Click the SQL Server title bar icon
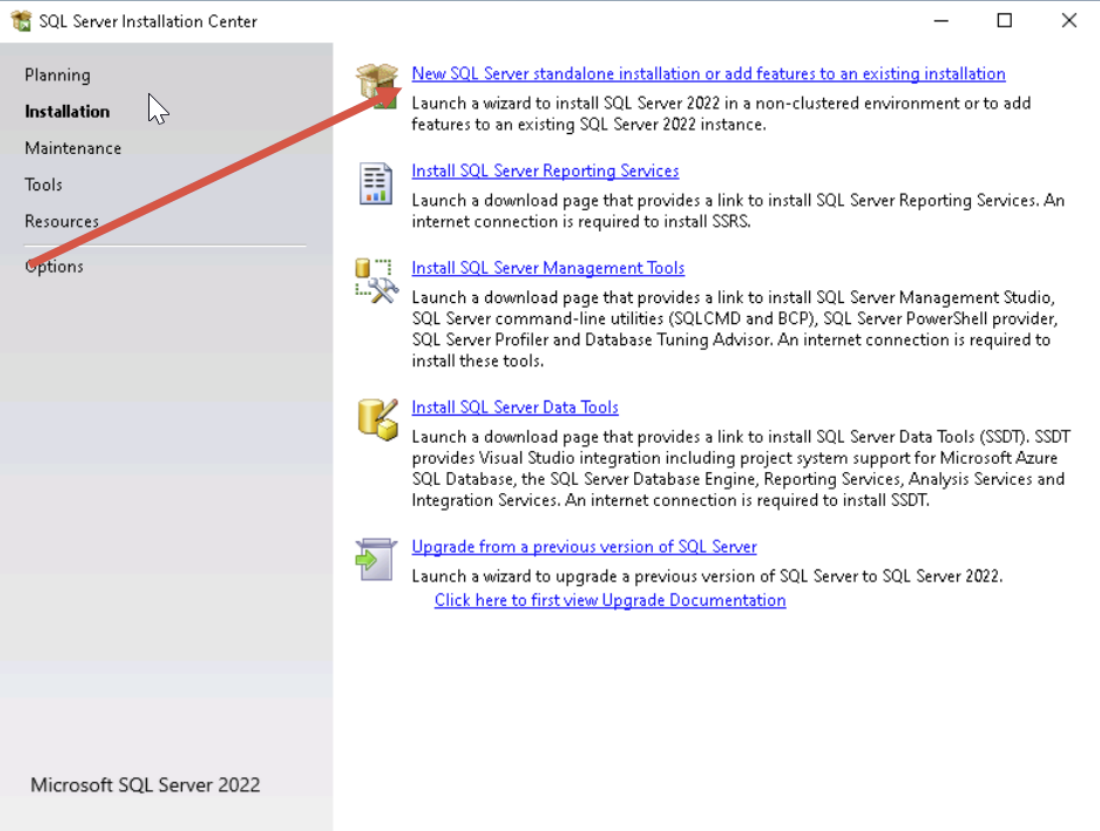This screenshot has width=1100, height=831. [x=22, y=21]
